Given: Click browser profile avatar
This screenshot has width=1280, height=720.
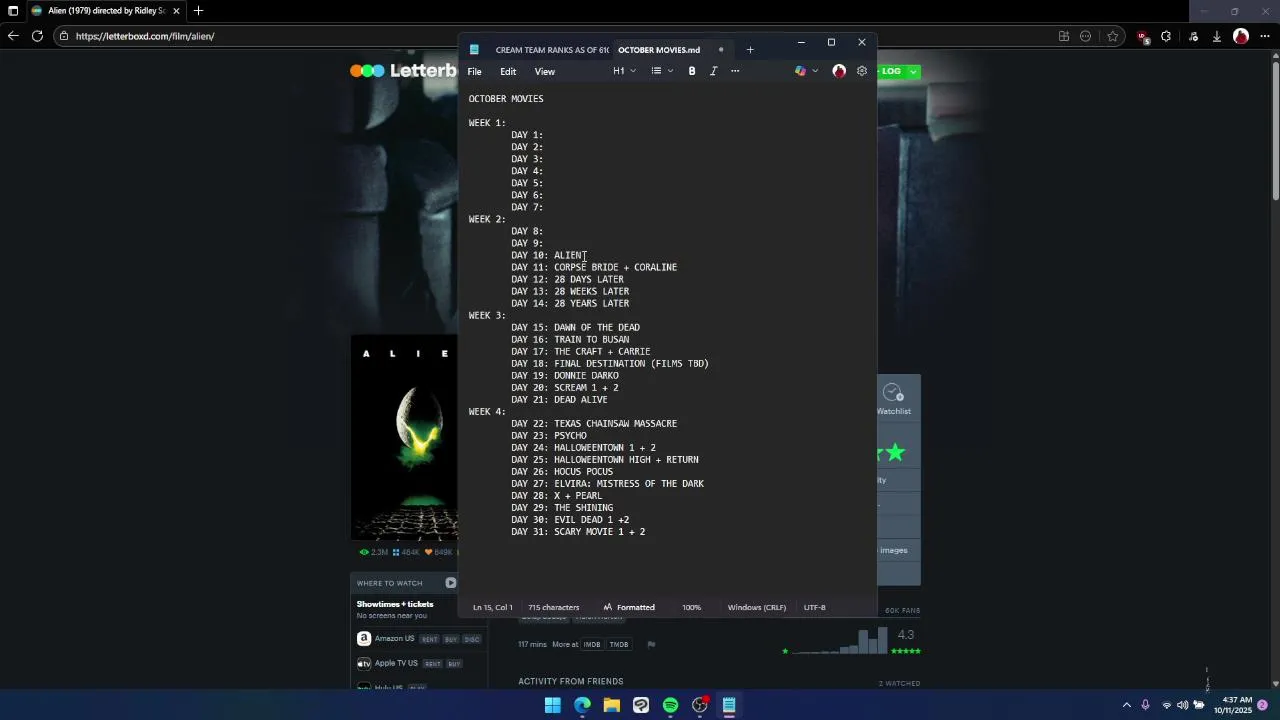Looking at the screenshot, I should [x=1241, y=36].
